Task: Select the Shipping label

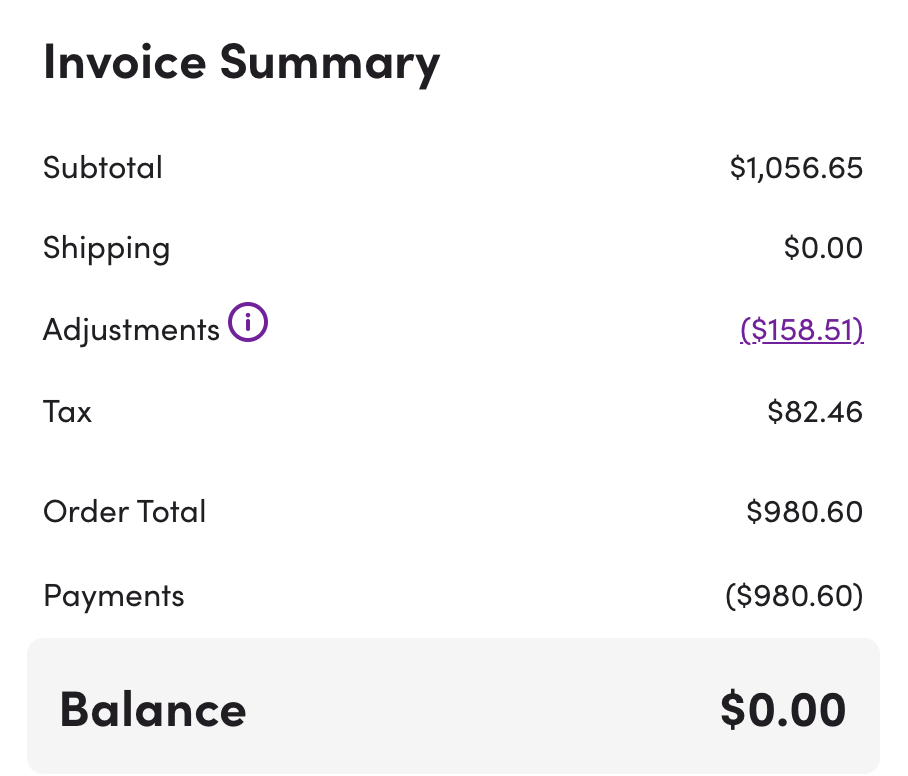Action: click(x=107, y=249)
